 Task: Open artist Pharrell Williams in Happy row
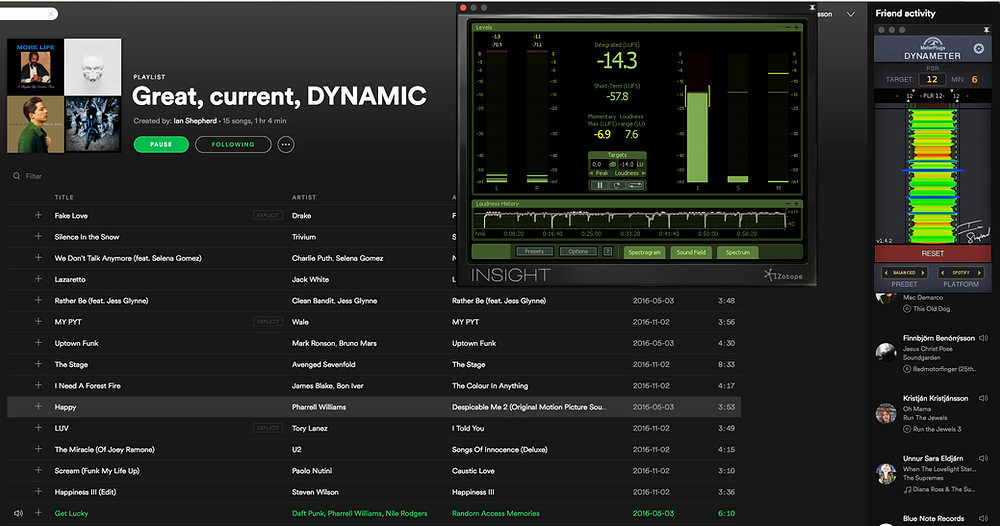(319, 407)
